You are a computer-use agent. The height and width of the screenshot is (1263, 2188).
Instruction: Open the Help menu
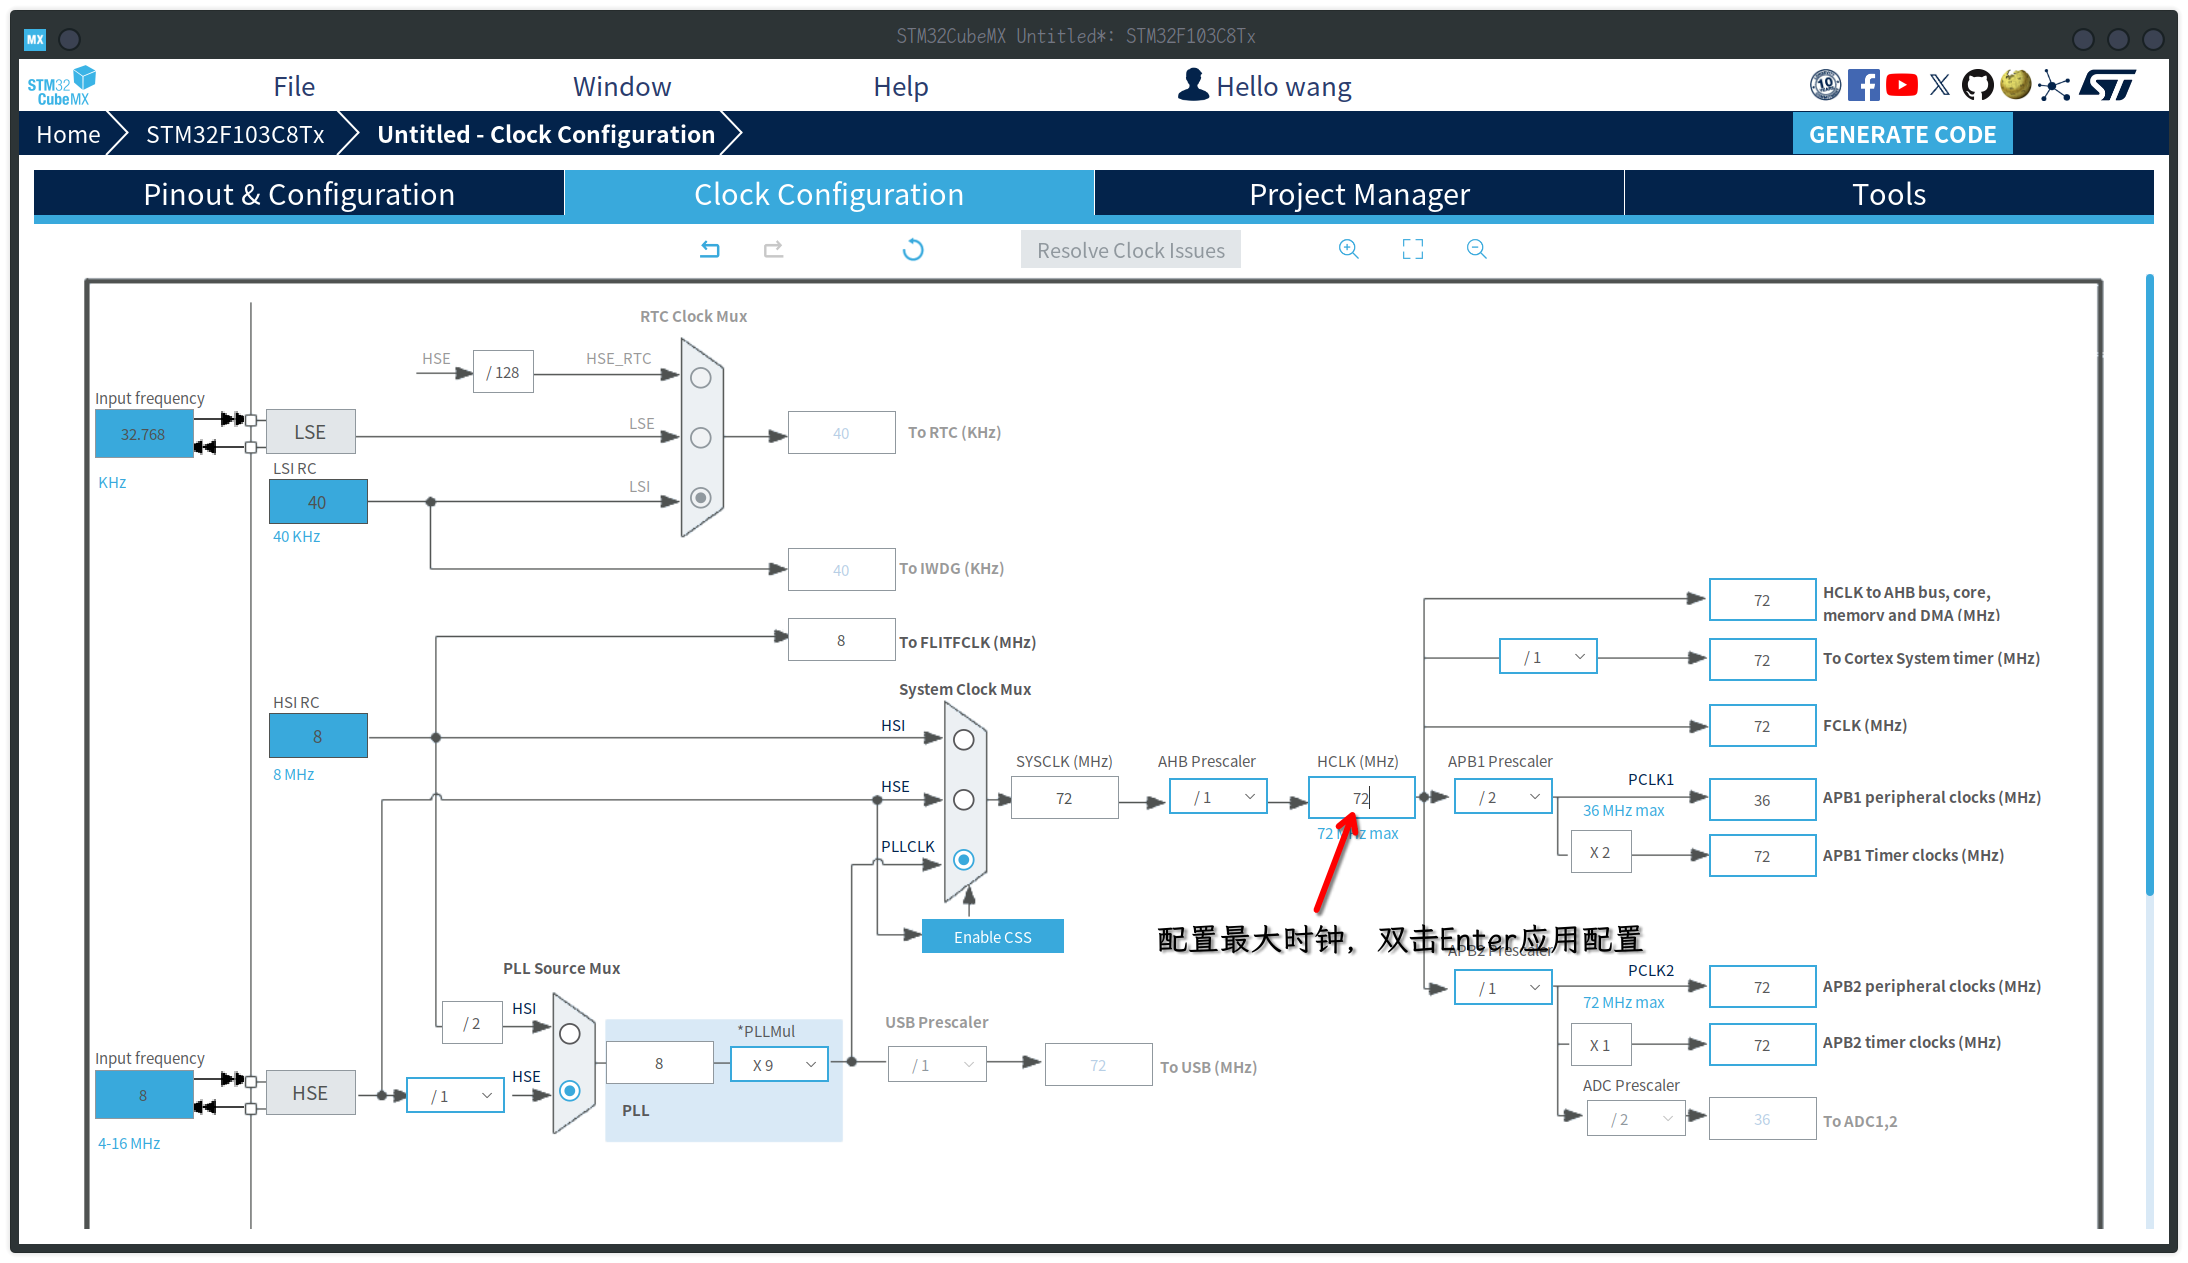[x=901, y=86]
